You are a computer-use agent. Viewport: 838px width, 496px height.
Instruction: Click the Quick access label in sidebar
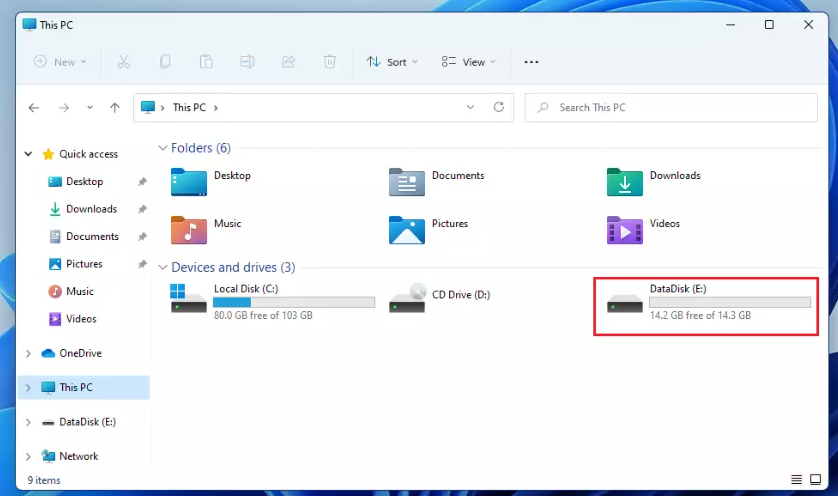tap(88, 154)
